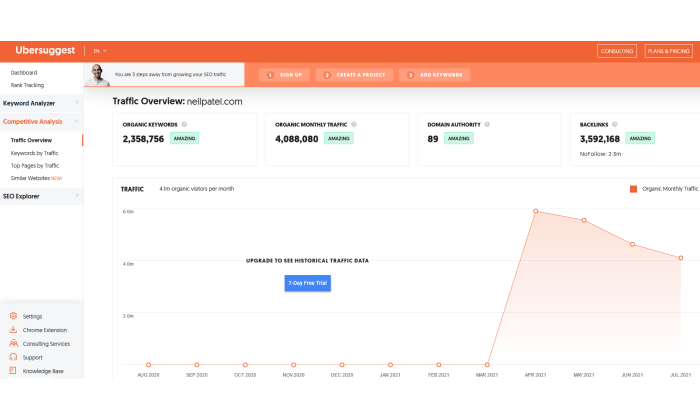Click Amazing badge under Organic Keywords
Viewport: 700px width, 420px height.
[x=184, y=138]
